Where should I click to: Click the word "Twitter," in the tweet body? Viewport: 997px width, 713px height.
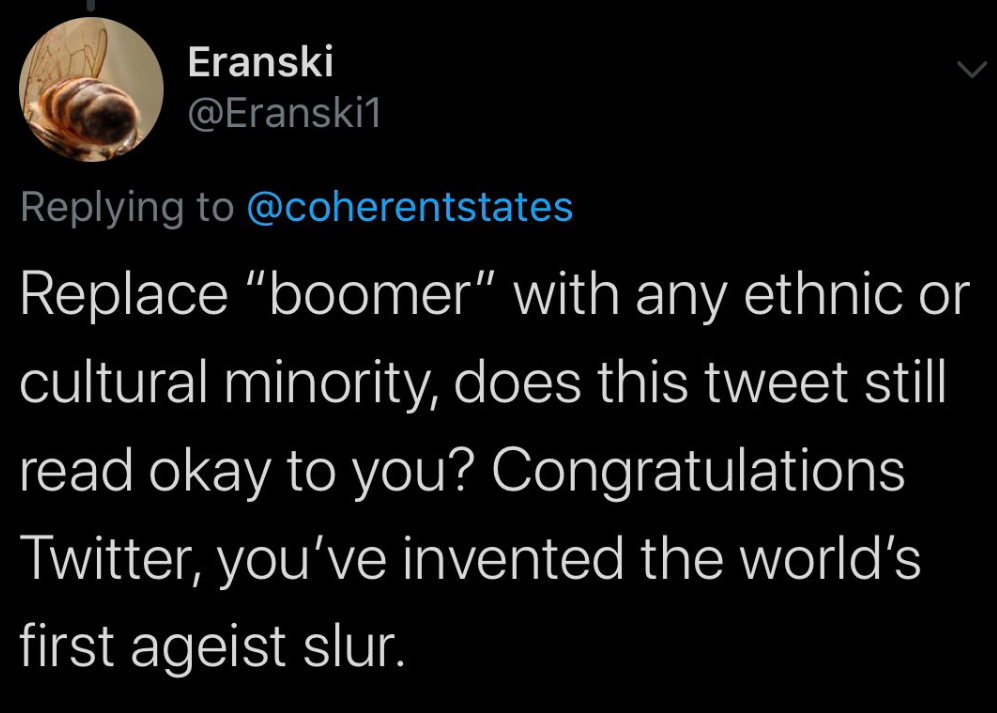coord(112,558)
